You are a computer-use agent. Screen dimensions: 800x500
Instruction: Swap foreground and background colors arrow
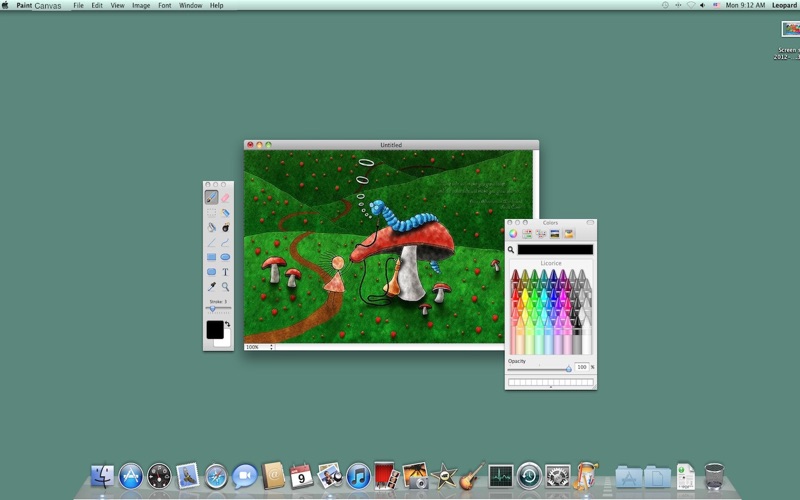point(228,324)
